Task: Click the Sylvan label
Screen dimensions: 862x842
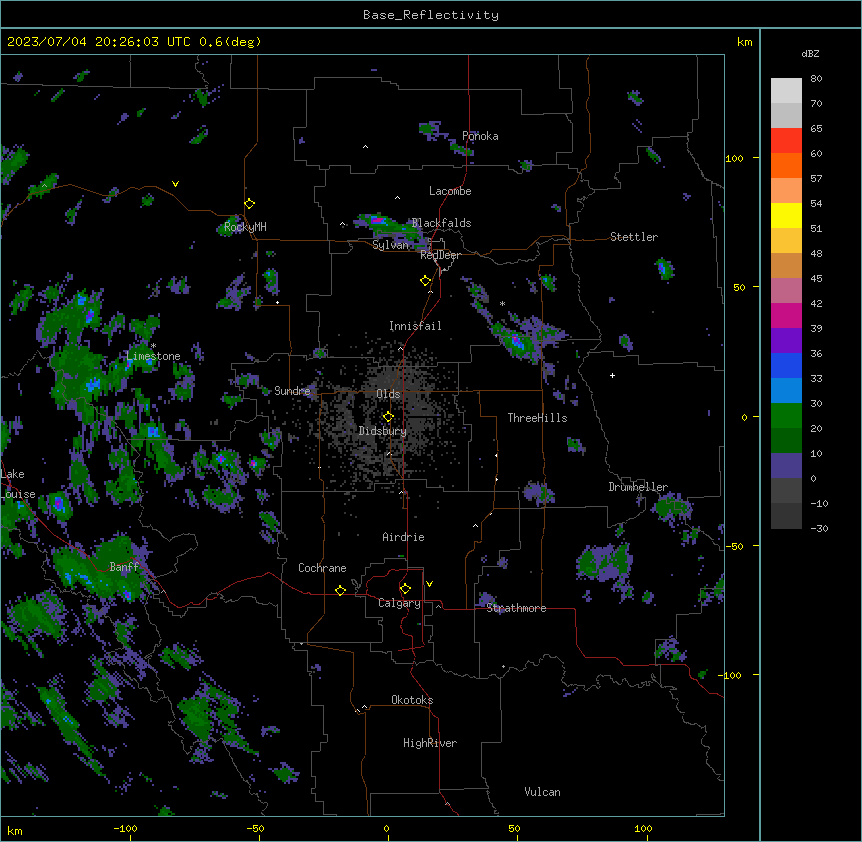Action: tap(390, 245)
